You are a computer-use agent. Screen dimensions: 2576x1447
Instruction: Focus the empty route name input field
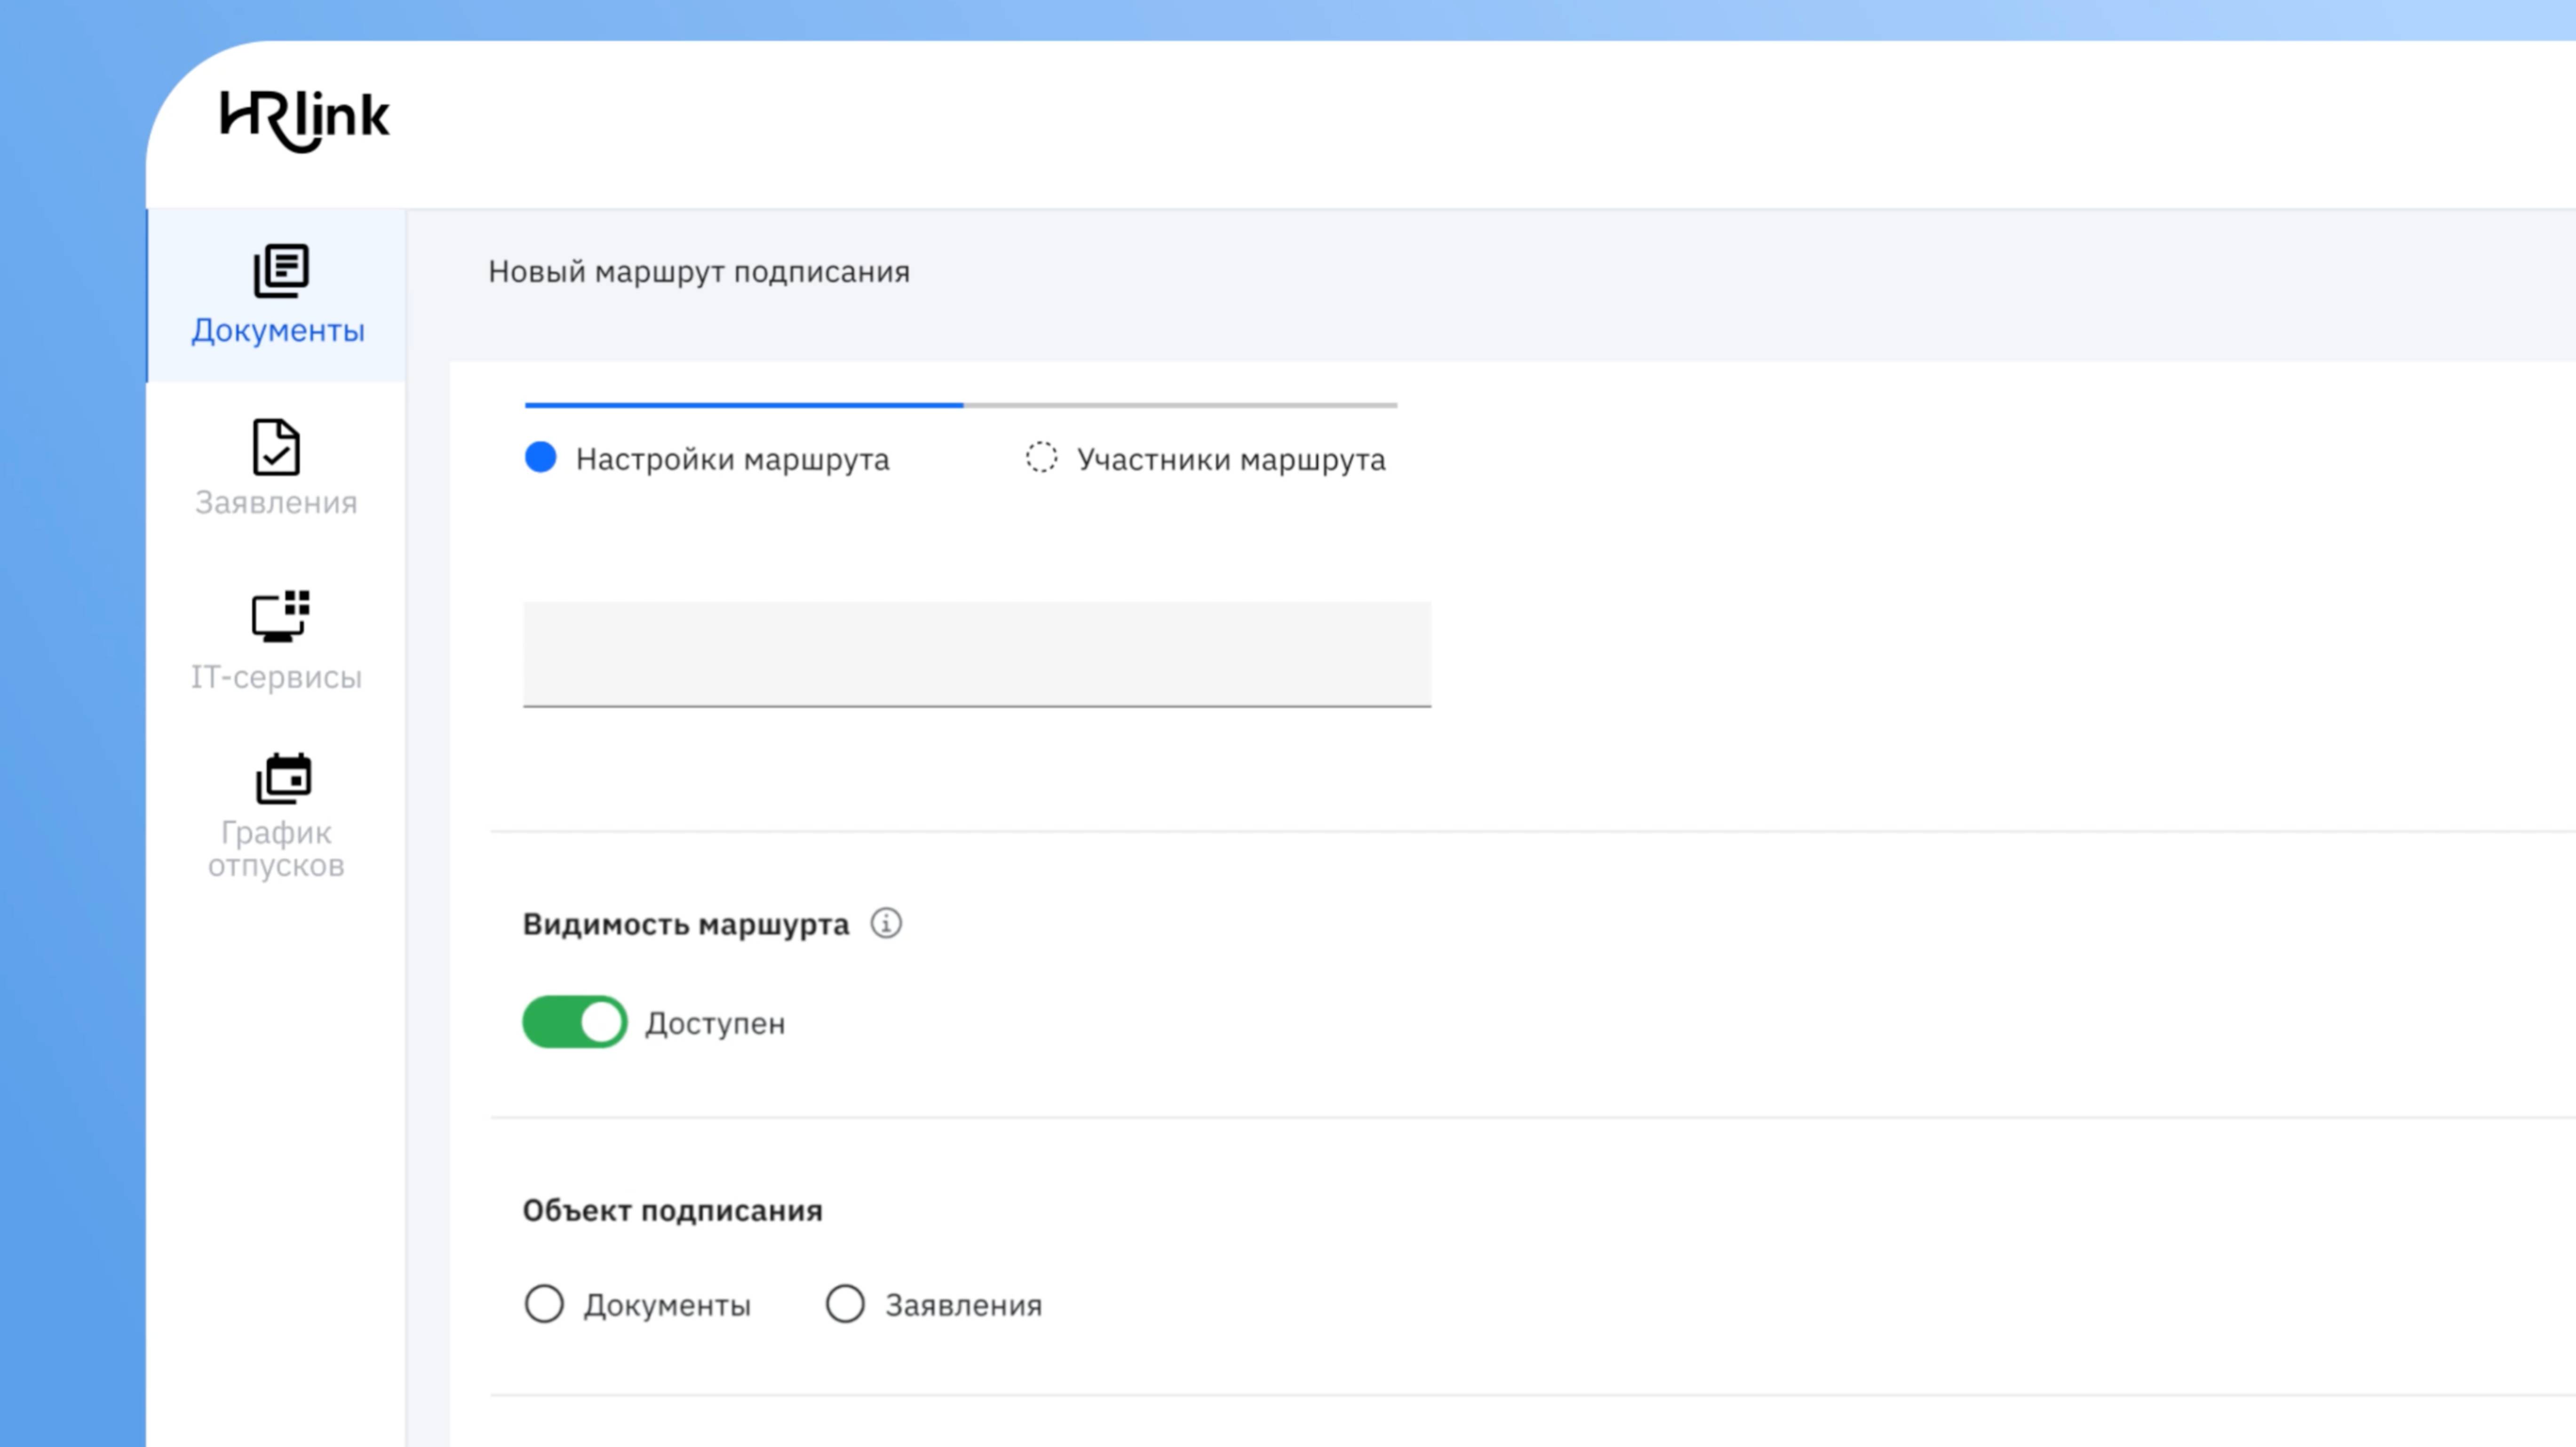point(976,654)
